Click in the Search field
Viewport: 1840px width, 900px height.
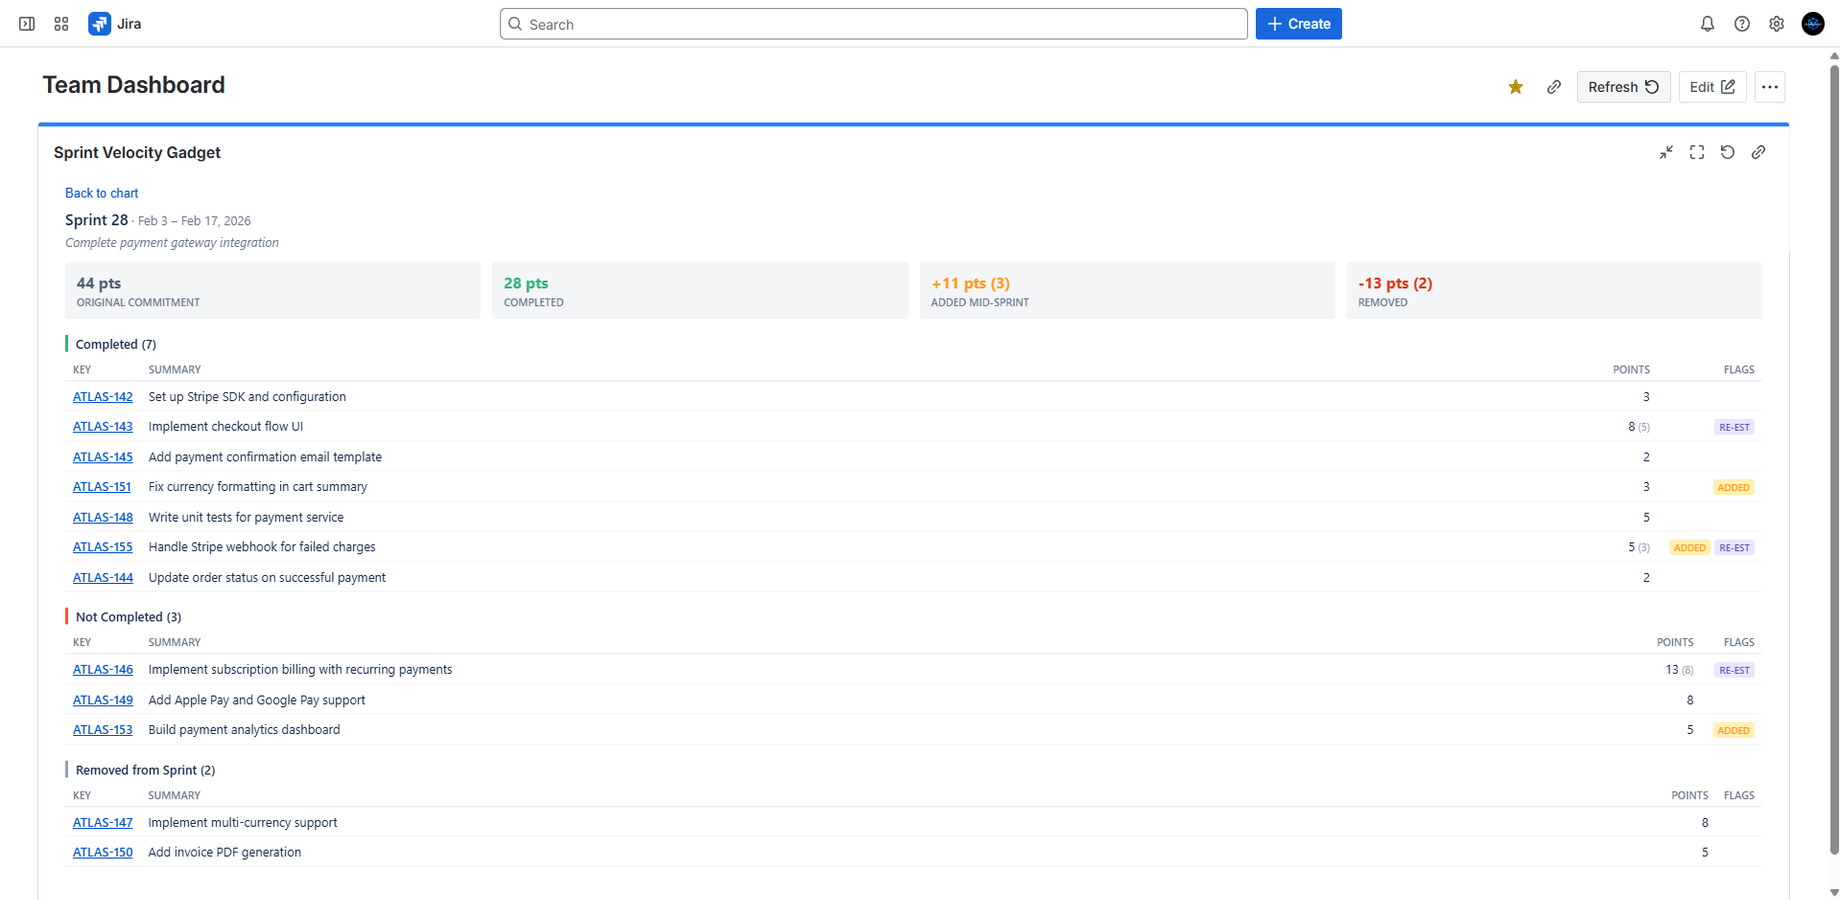873,24
